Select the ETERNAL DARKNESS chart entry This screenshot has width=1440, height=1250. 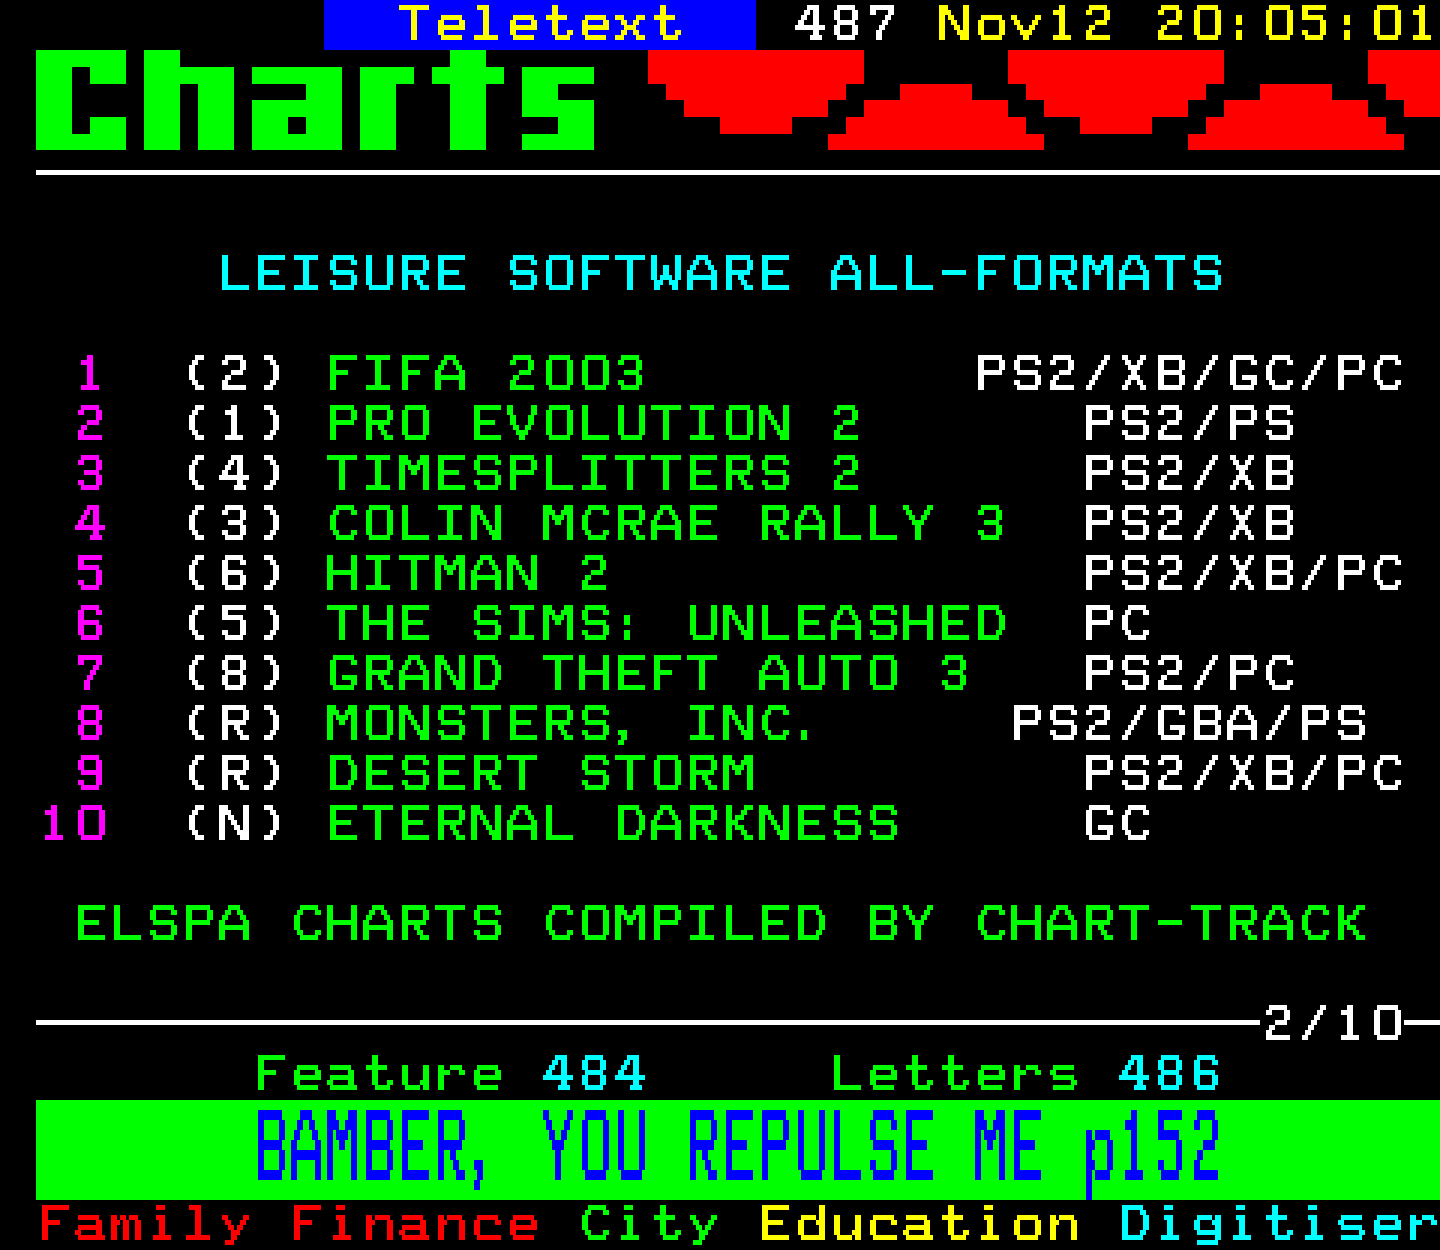coord(613,824)
